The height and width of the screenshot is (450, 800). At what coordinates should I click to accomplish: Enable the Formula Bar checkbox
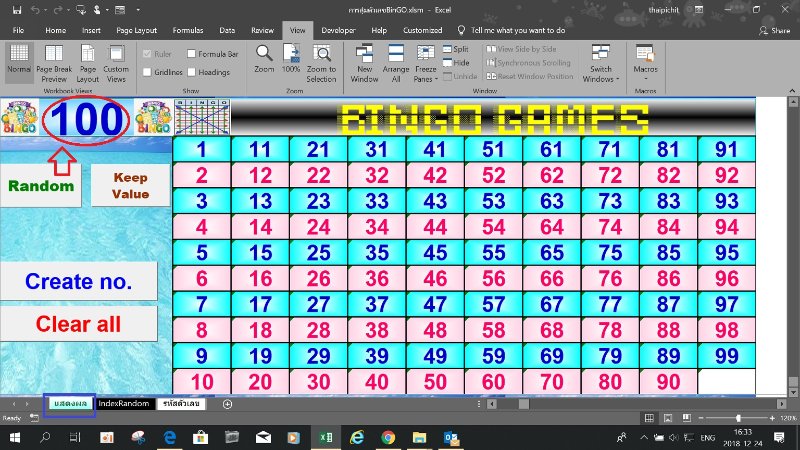pyautogui.click(x=192, y=54)
